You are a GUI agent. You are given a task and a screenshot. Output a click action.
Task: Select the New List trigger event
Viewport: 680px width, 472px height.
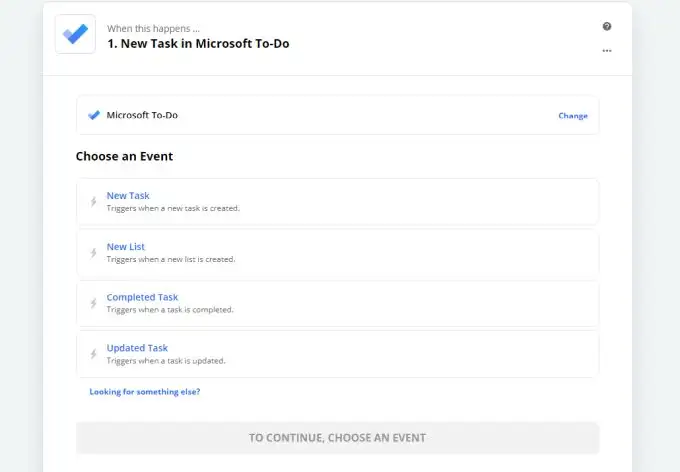point(337,252)
